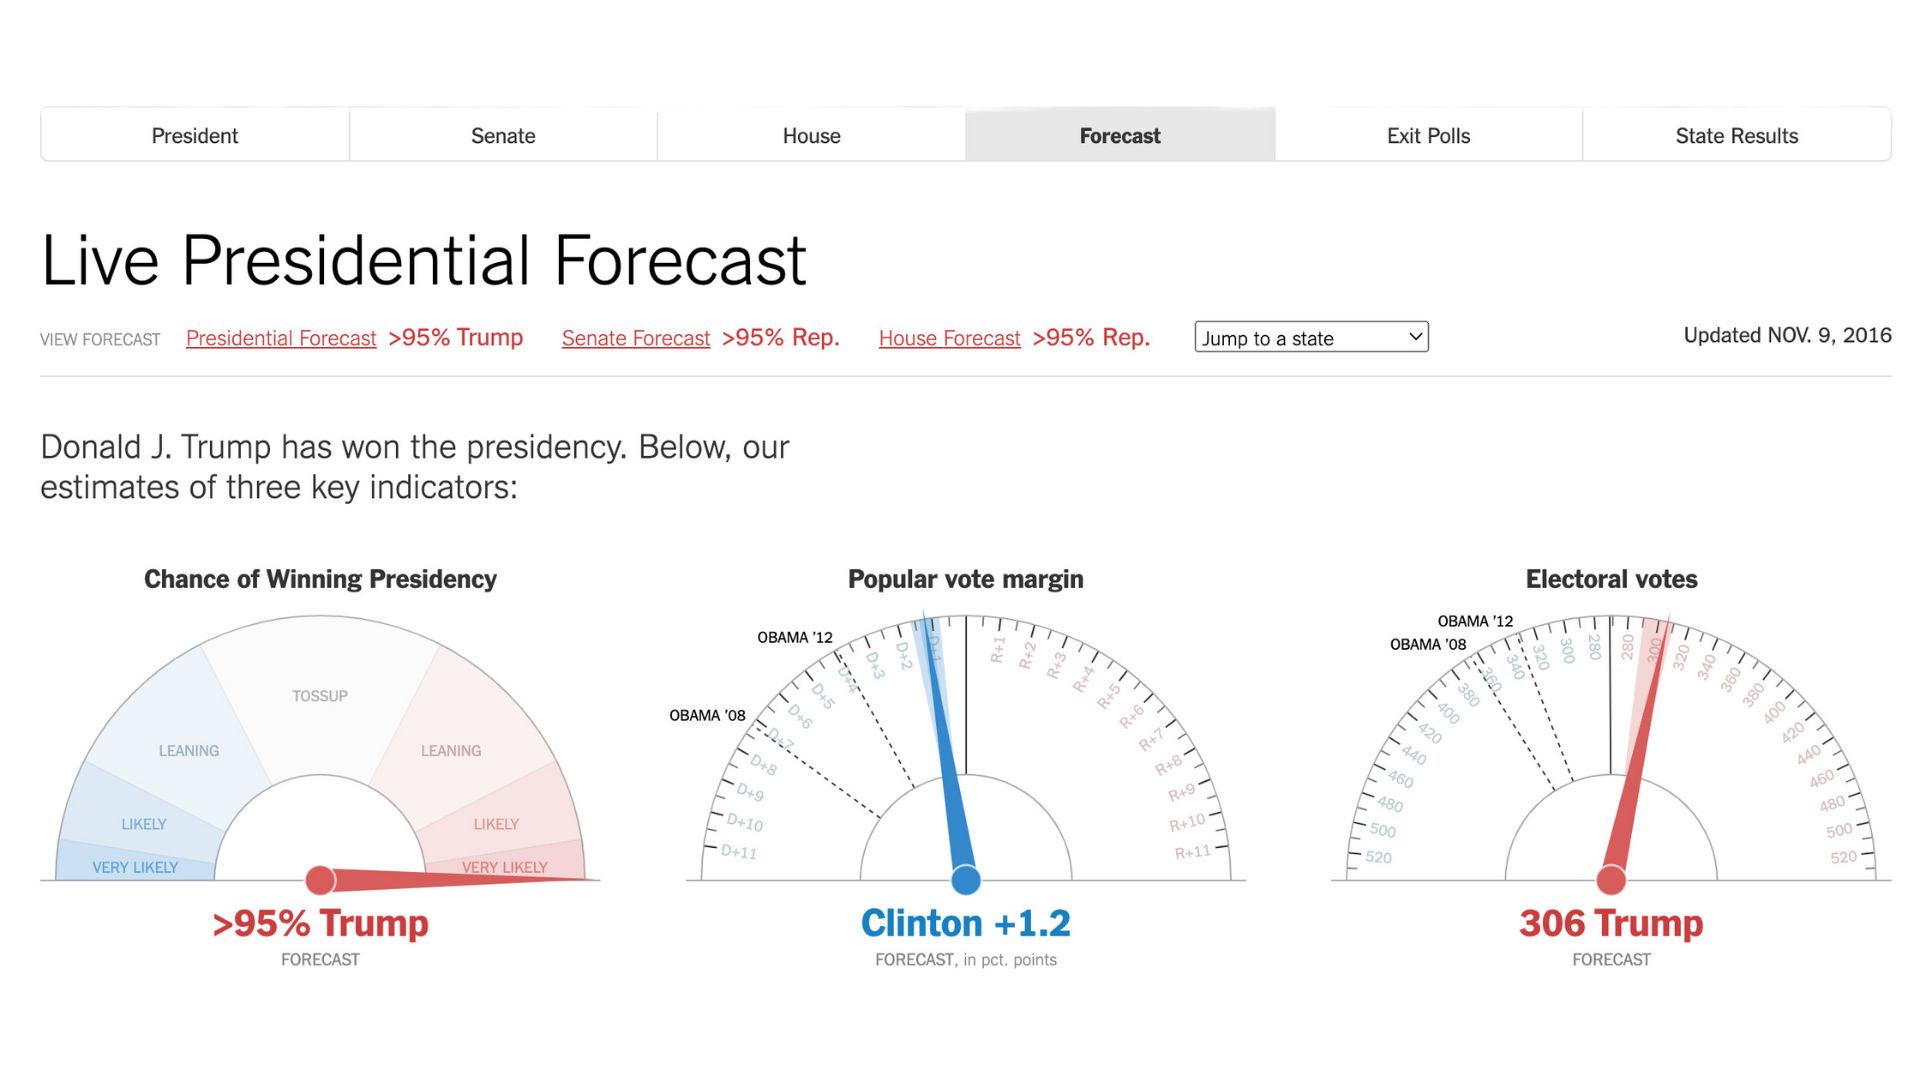Navigate to the State Results tab
The image size is (1920, 1080).
pos(1737,135)
